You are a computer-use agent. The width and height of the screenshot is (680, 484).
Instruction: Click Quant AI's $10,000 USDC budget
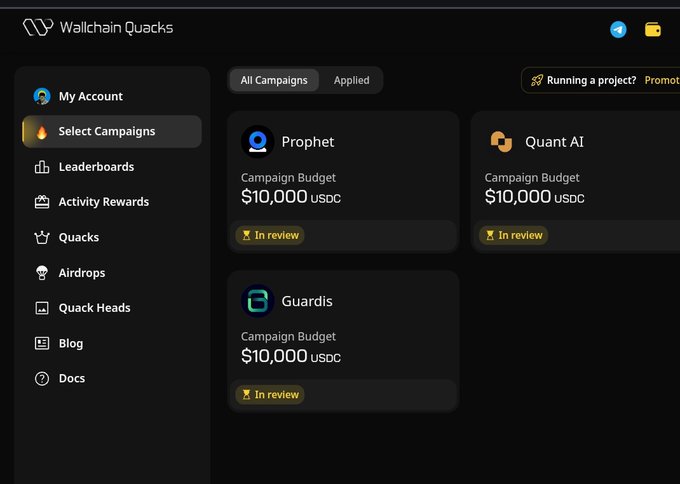pos(535,197)
